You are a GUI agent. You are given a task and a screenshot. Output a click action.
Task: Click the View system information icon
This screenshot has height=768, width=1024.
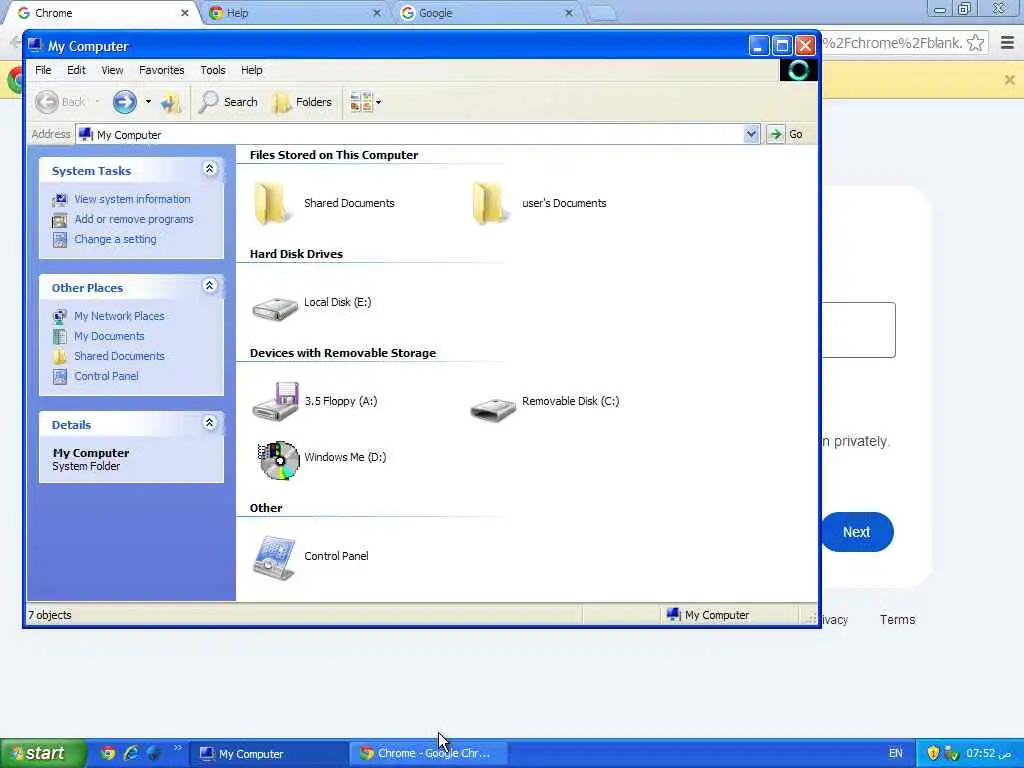(59, 200)
